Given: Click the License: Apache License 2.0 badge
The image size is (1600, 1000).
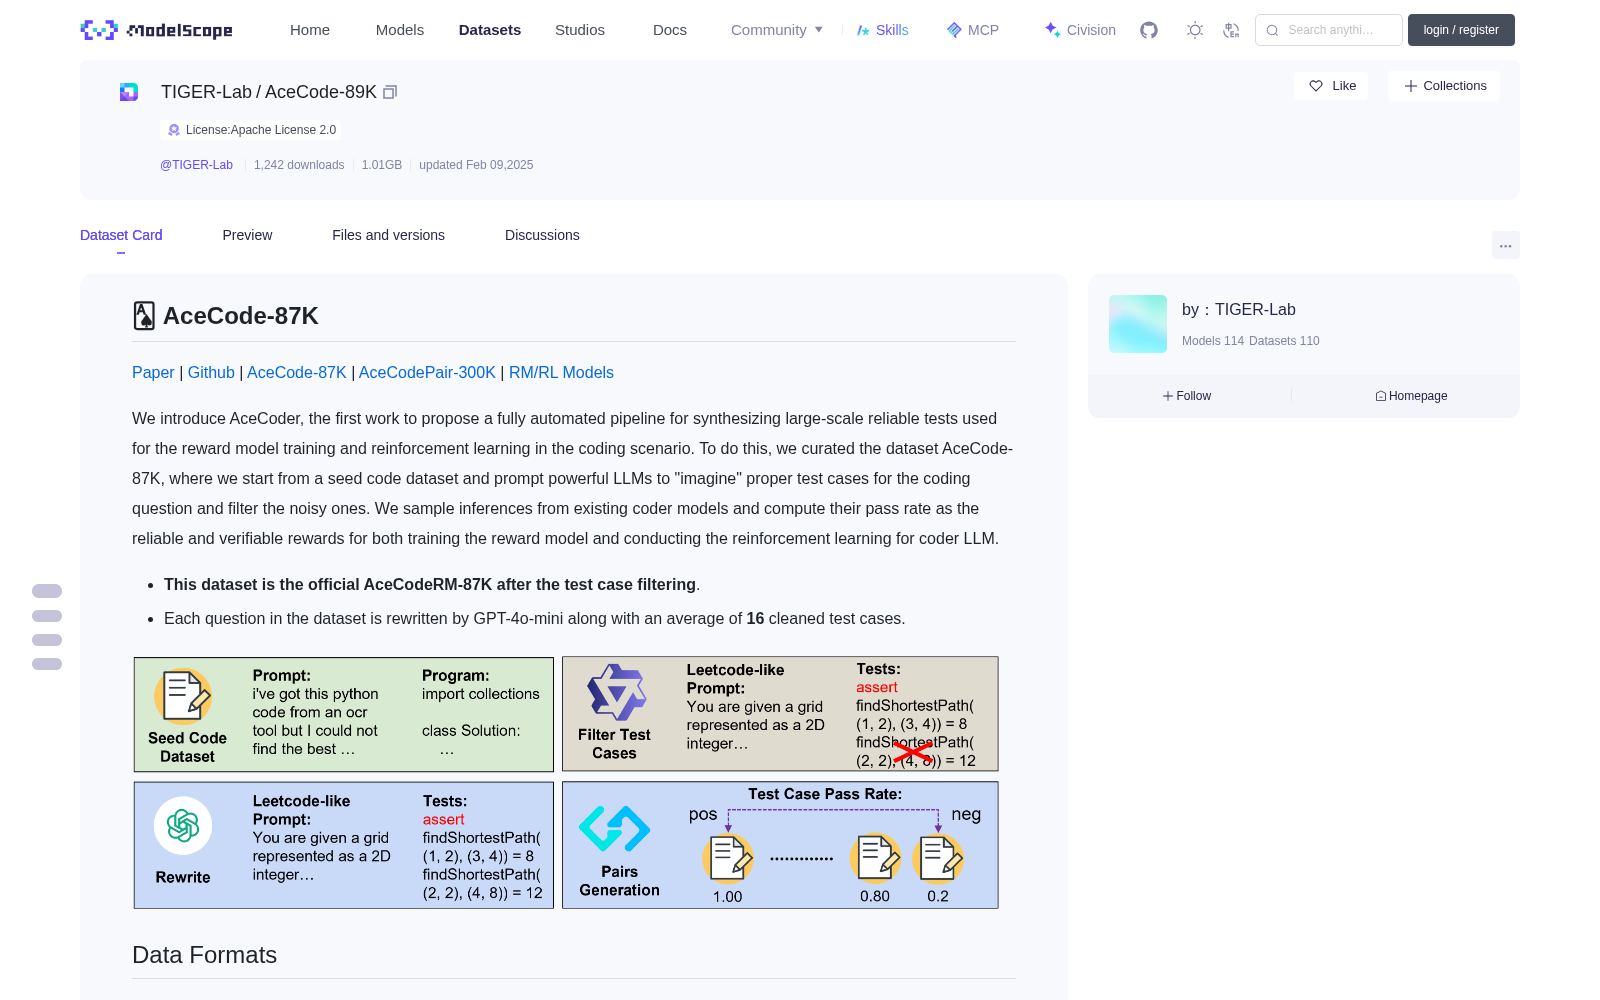Looking at the screenshot, I should 251,130.
